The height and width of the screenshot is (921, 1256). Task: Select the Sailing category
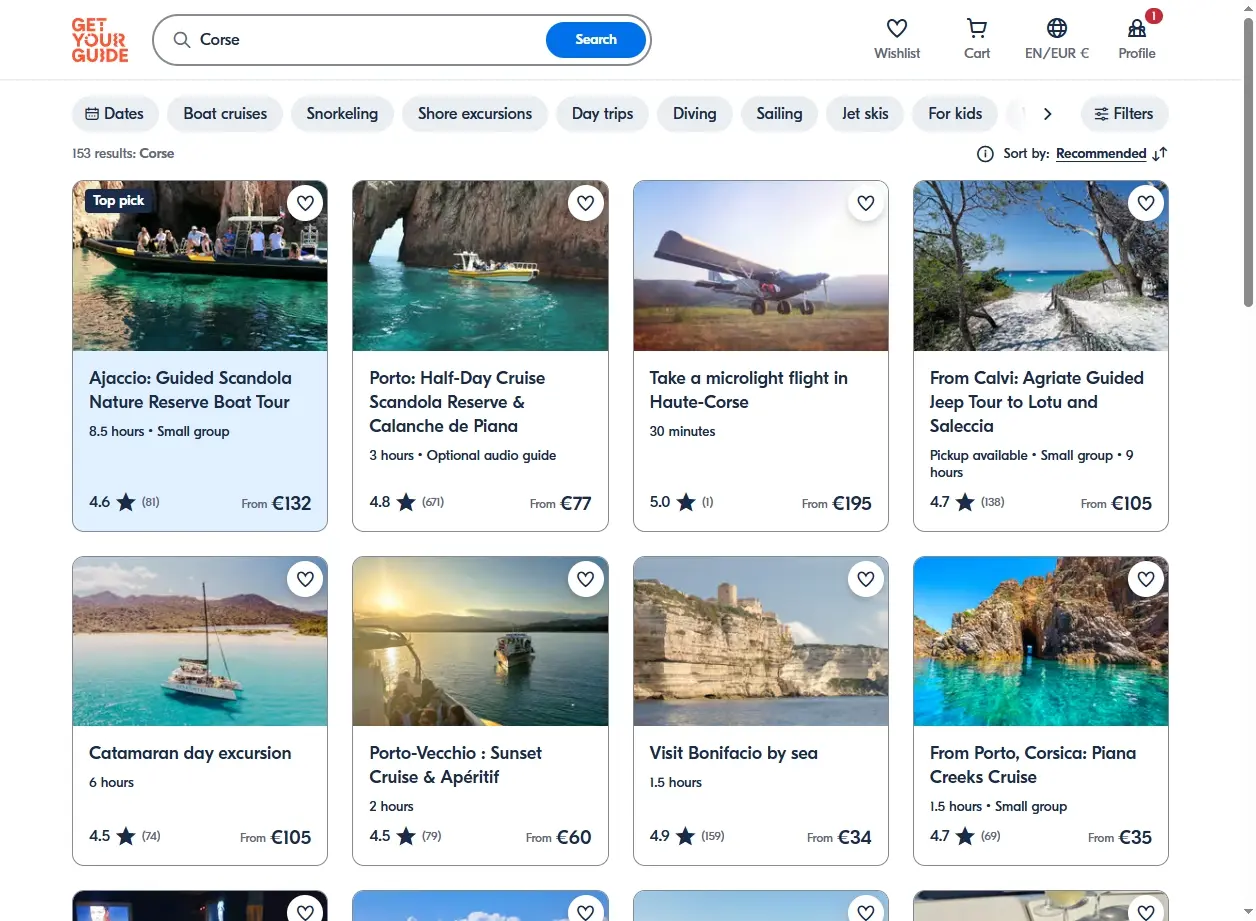click(779, 114)
